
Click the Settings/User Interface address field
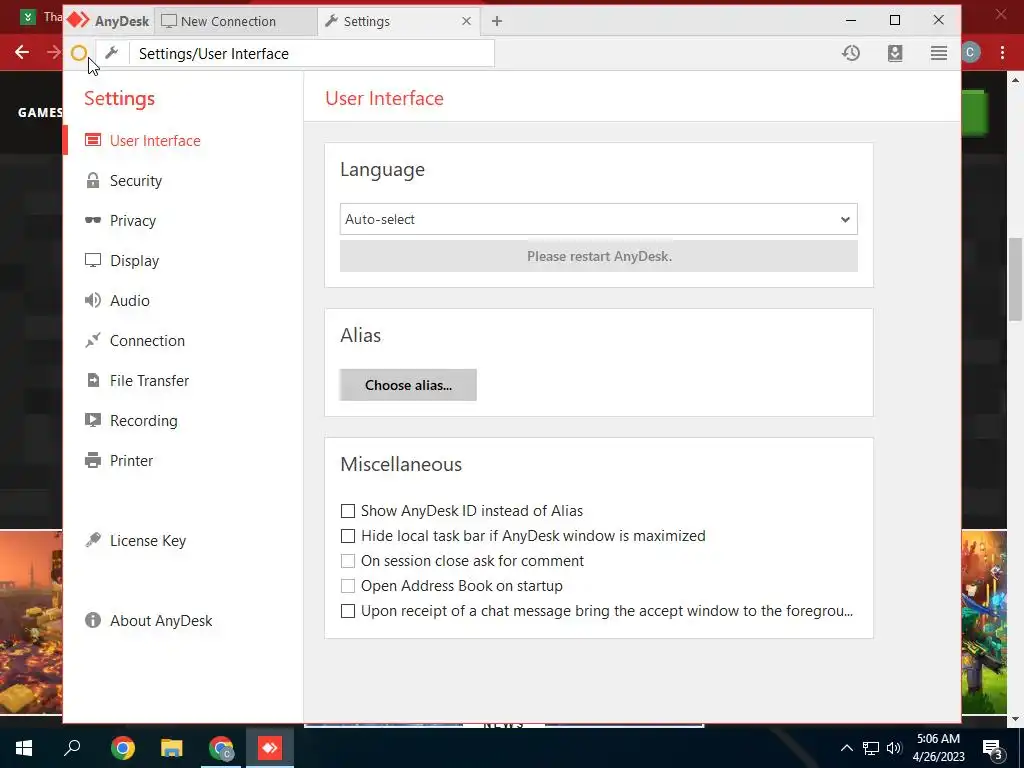(312, 53)
